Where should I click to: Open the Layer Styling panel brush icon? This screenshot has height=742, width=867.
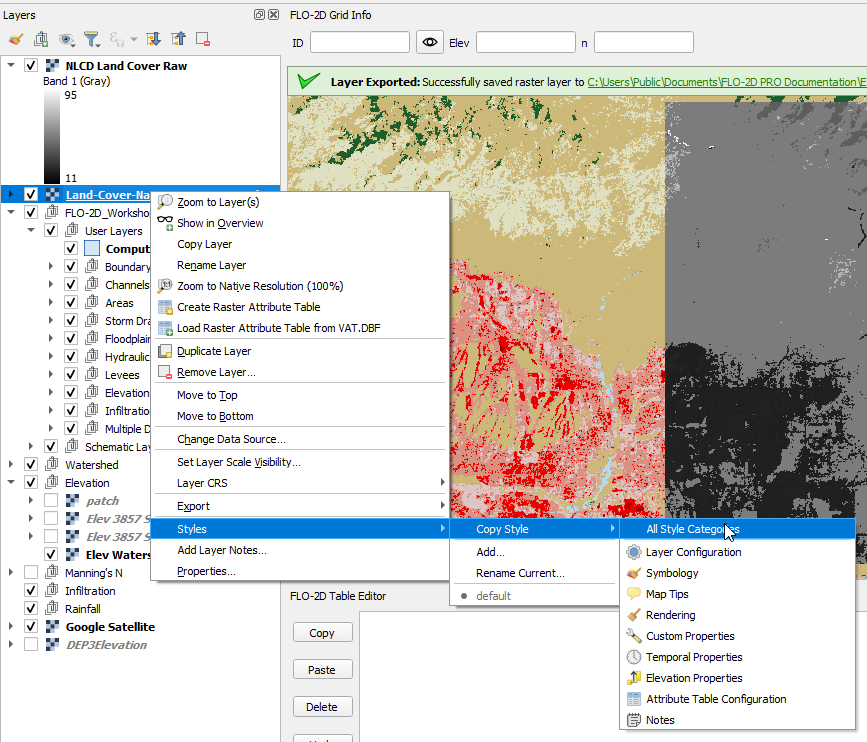[x=15, y=39]
